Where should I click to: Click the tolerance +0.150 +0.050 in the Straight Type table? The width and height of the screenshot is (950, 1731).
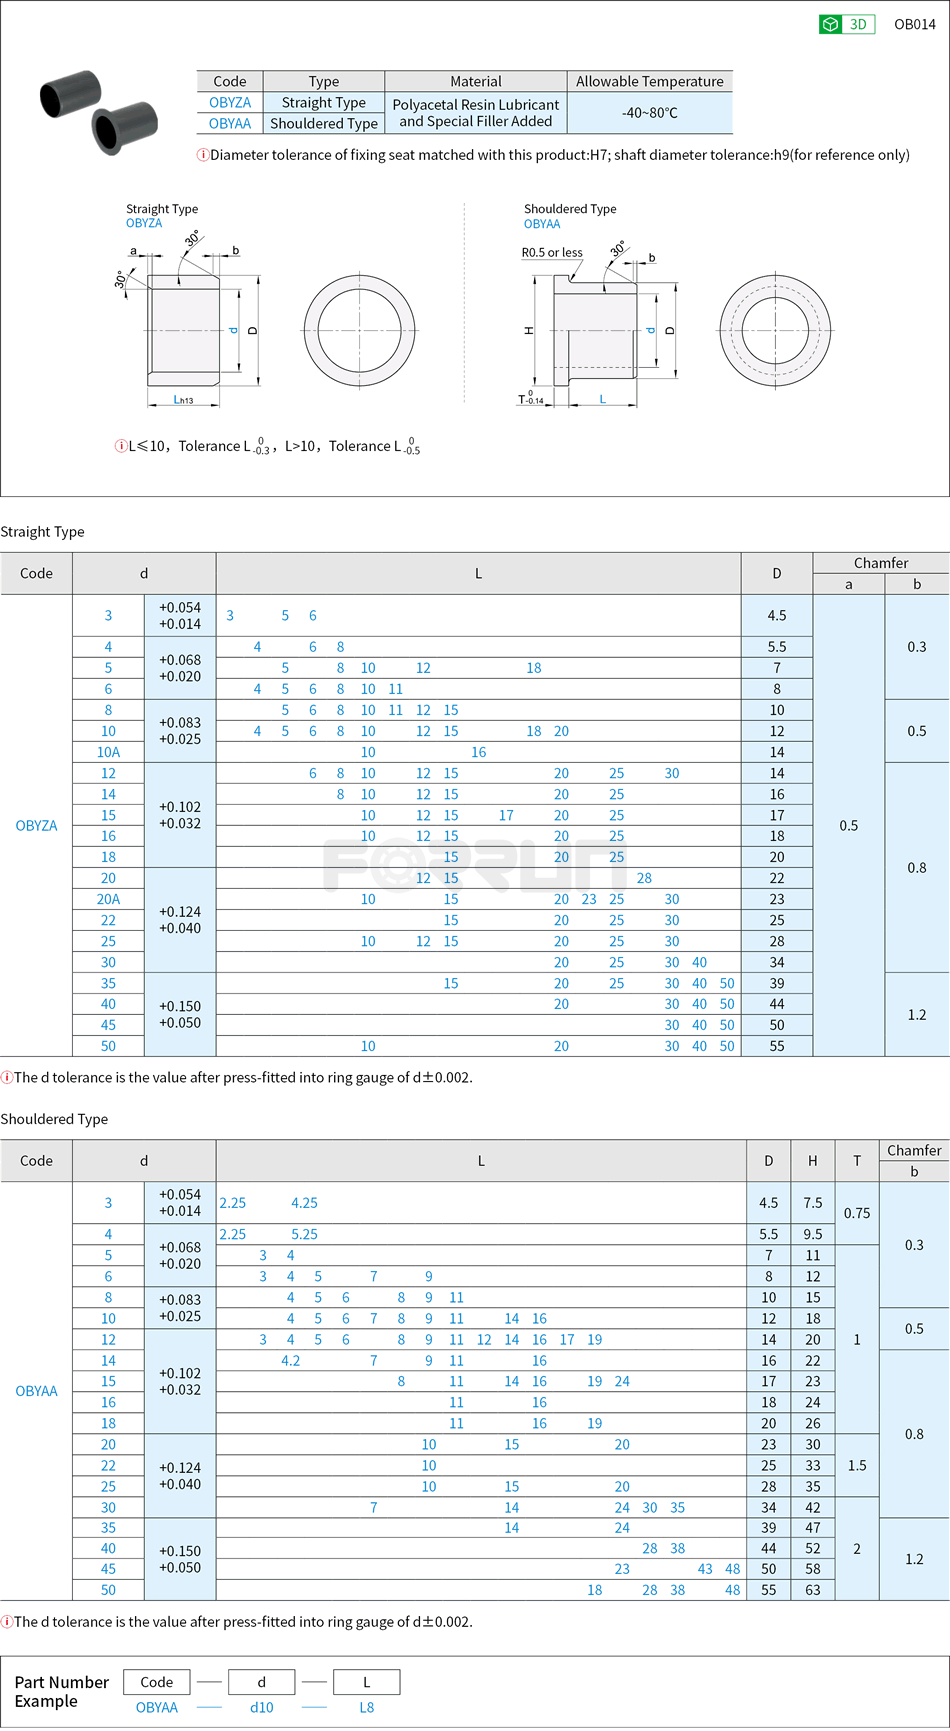pyautogui.click(x=180, y=1014)
